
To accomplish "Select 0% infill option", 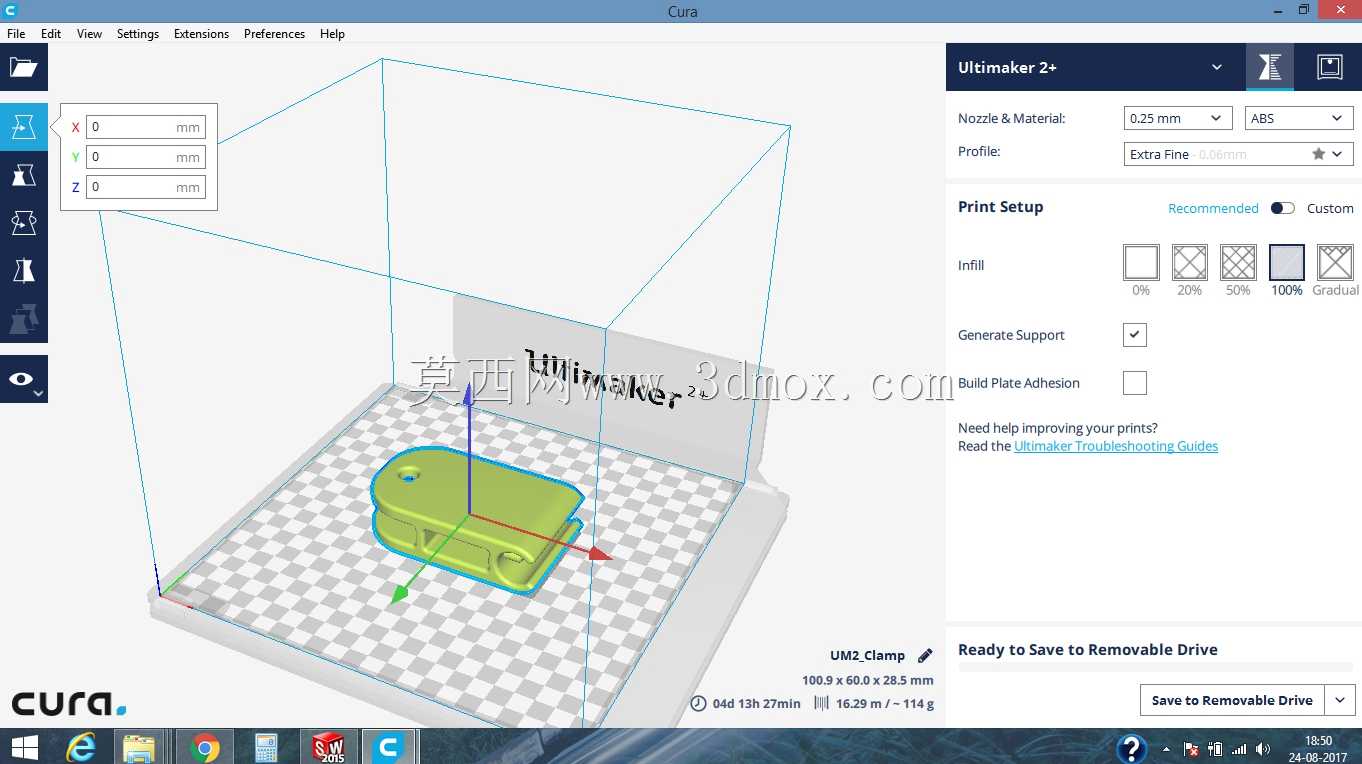I will coord(1141,263).
